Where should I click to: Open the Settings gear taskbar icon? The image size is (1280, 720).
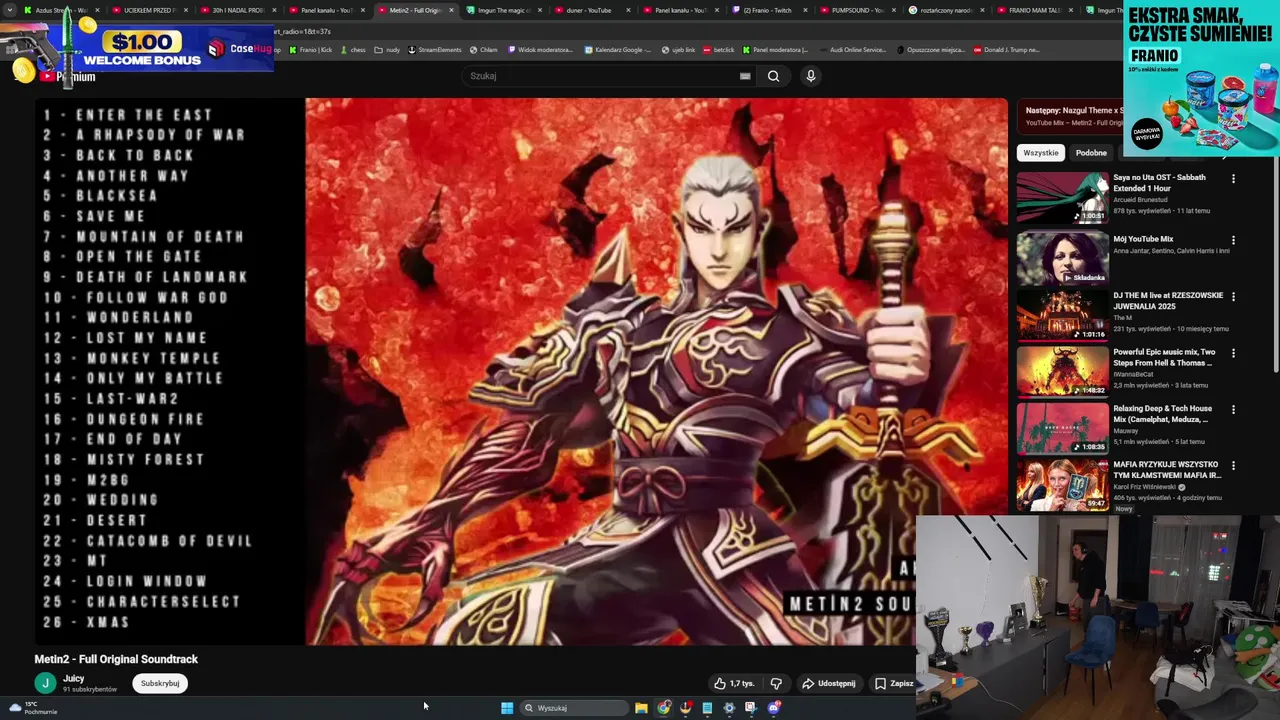(729, 708)
